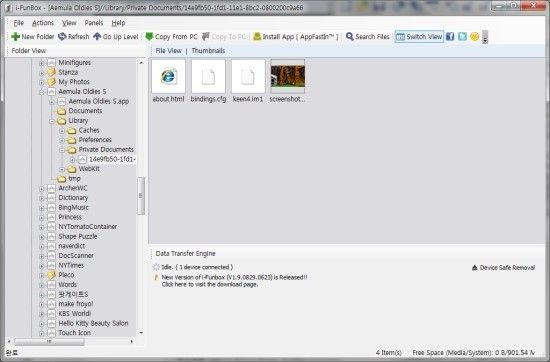The width and height of the screenshot is (550, 362).
Task: Select My Photos in the folder tree
Action: pyautogui.click(x=74, y=82)
